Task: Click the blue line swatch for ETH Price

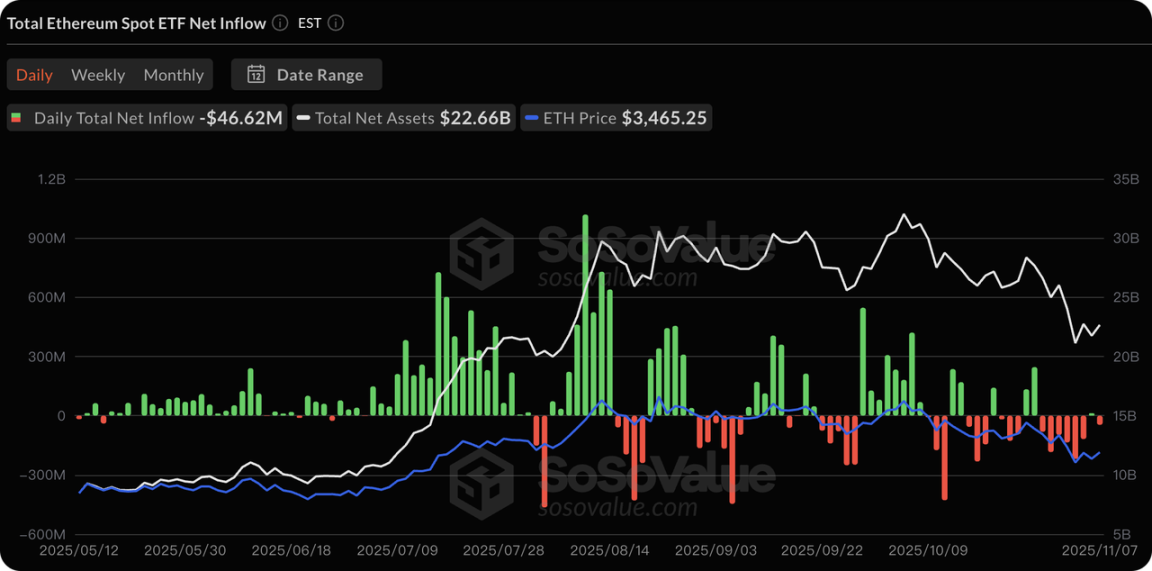Action: click(530, 118)
